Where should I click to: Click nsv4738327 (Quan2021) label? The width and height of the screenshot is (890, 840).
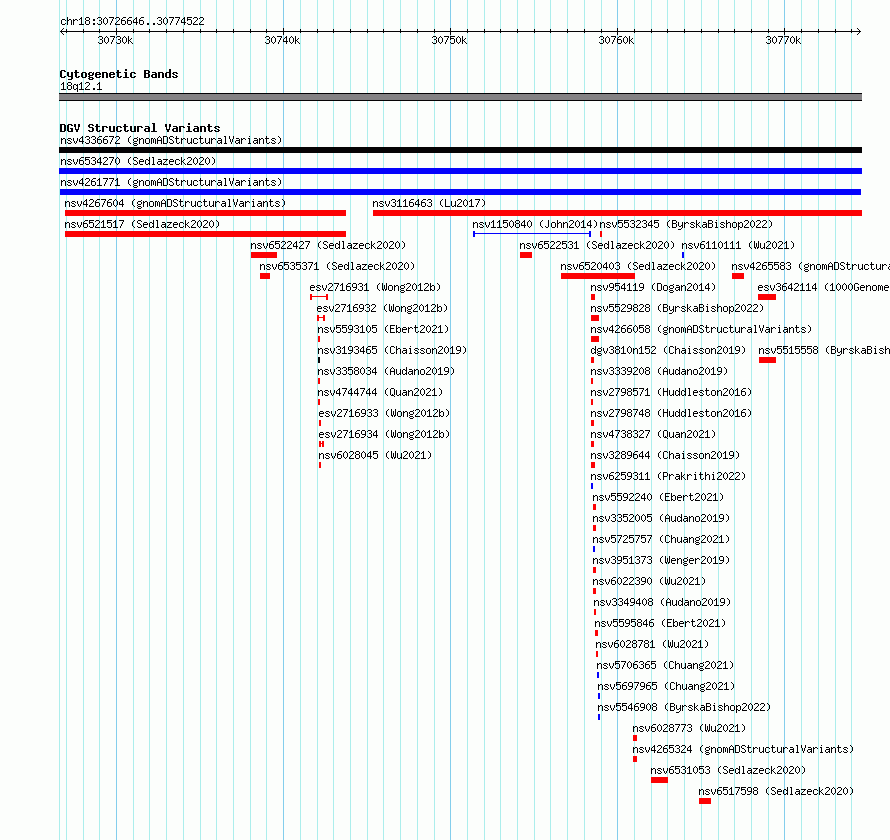pos(653,434)
